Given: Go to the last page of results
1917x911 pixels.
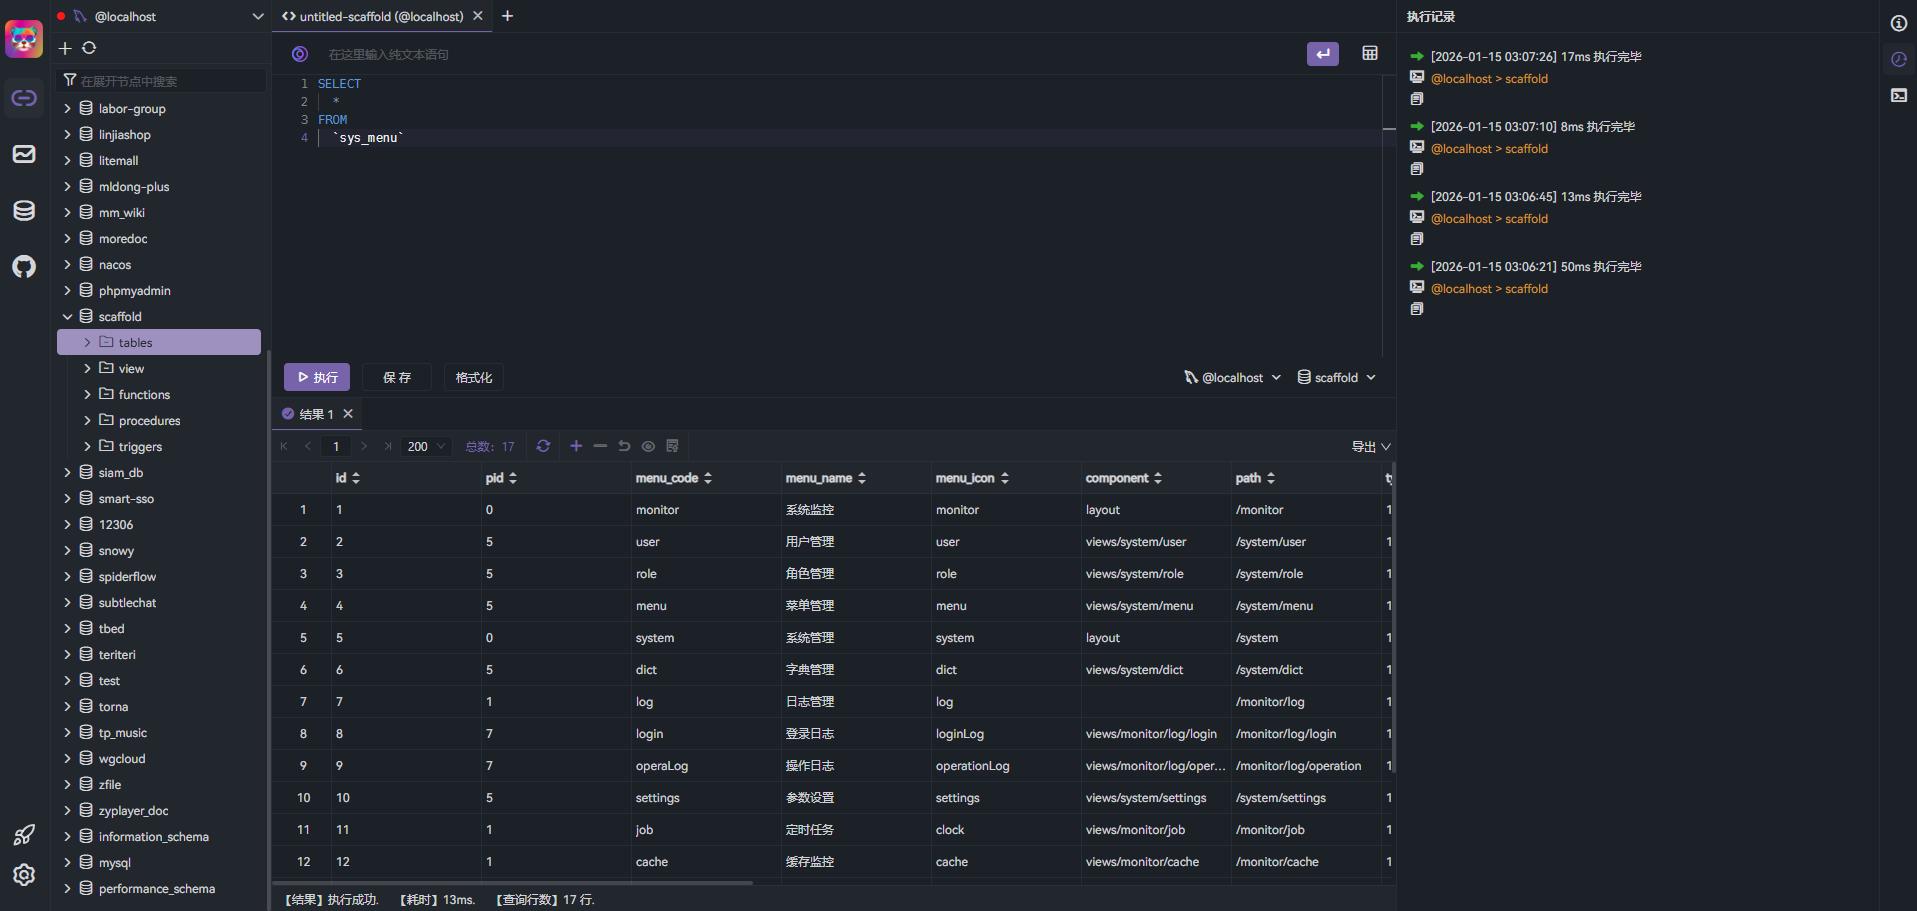Looking at the screenshot, I should 388,446.
